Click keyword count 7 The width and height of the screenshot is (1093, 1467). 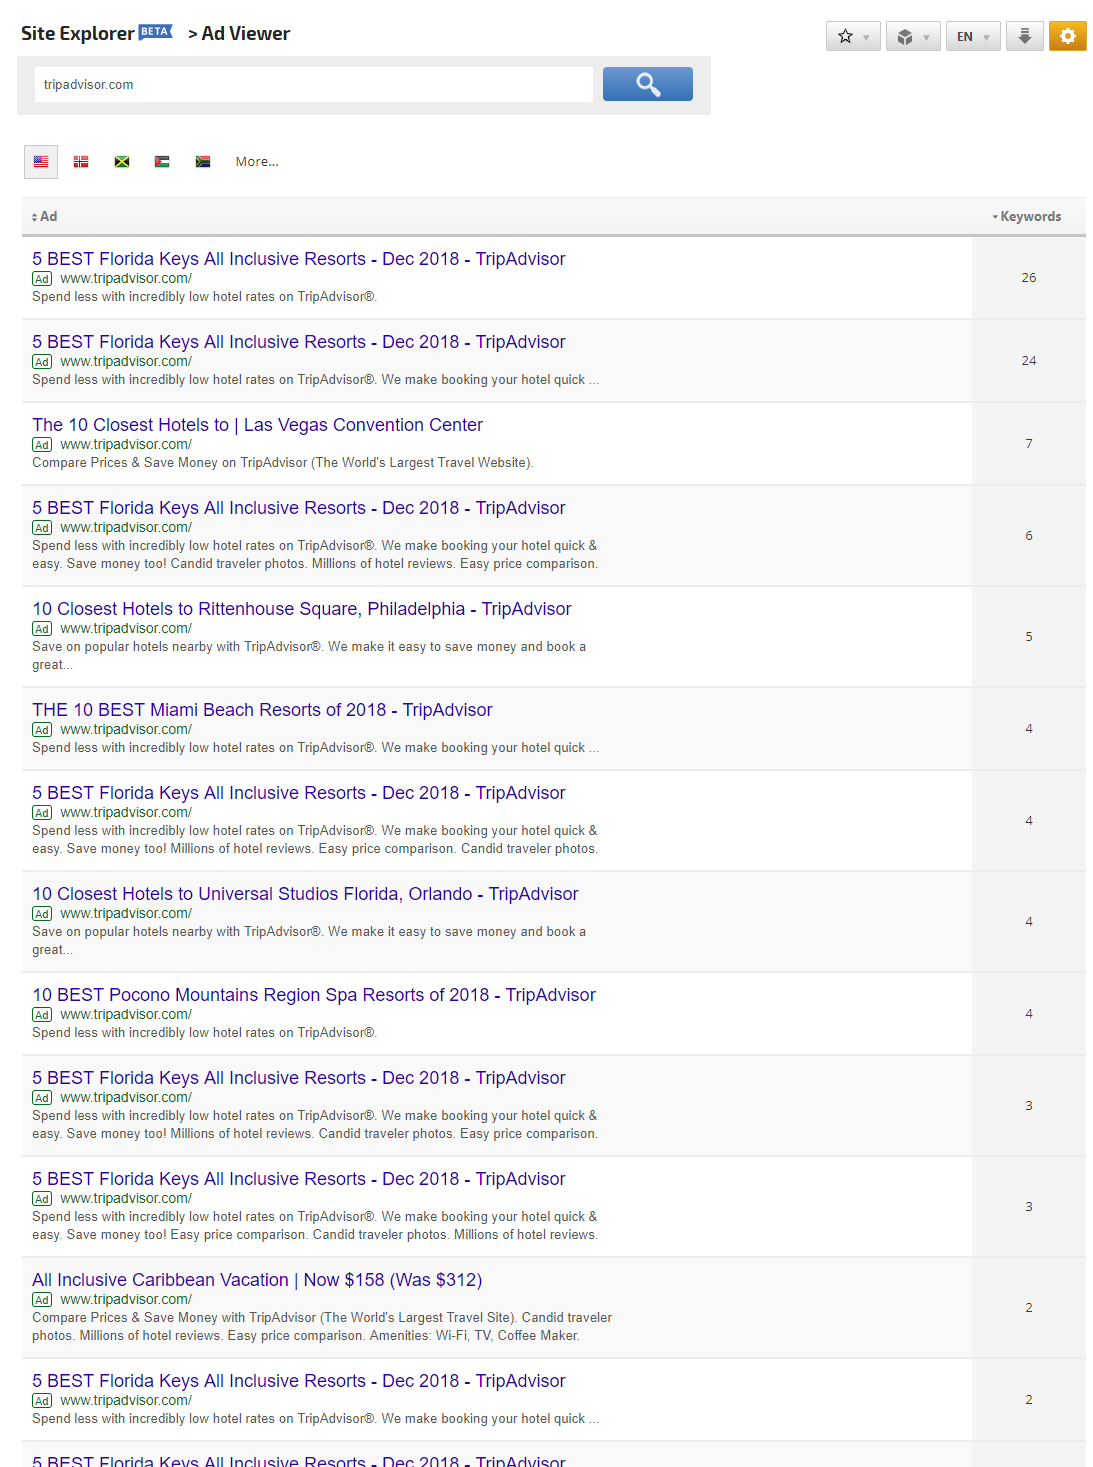coord(1029,444)
